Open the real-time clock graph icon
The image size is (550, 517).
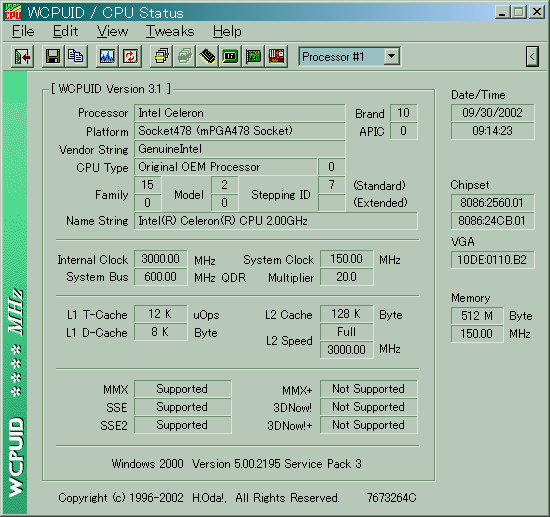pyautogui.click(x=107, y=56)
